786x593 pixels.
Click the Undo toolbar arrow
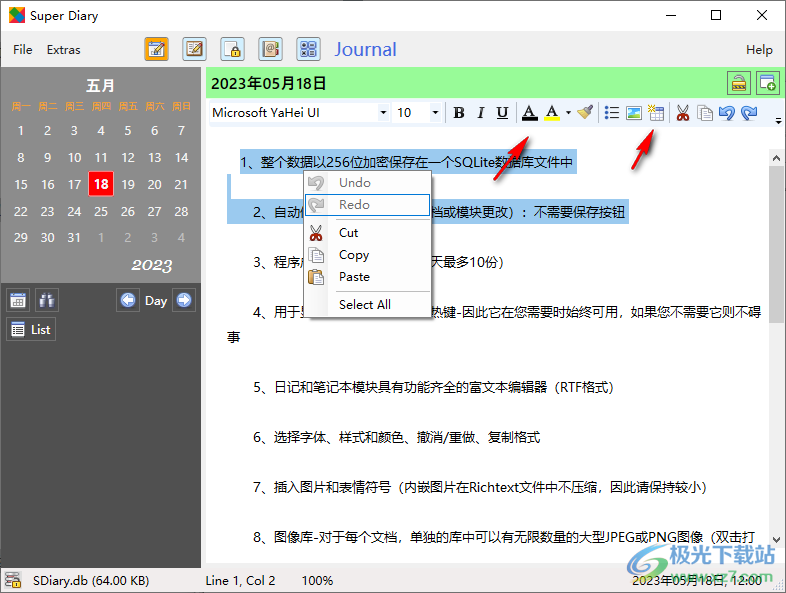coord(727,113)
